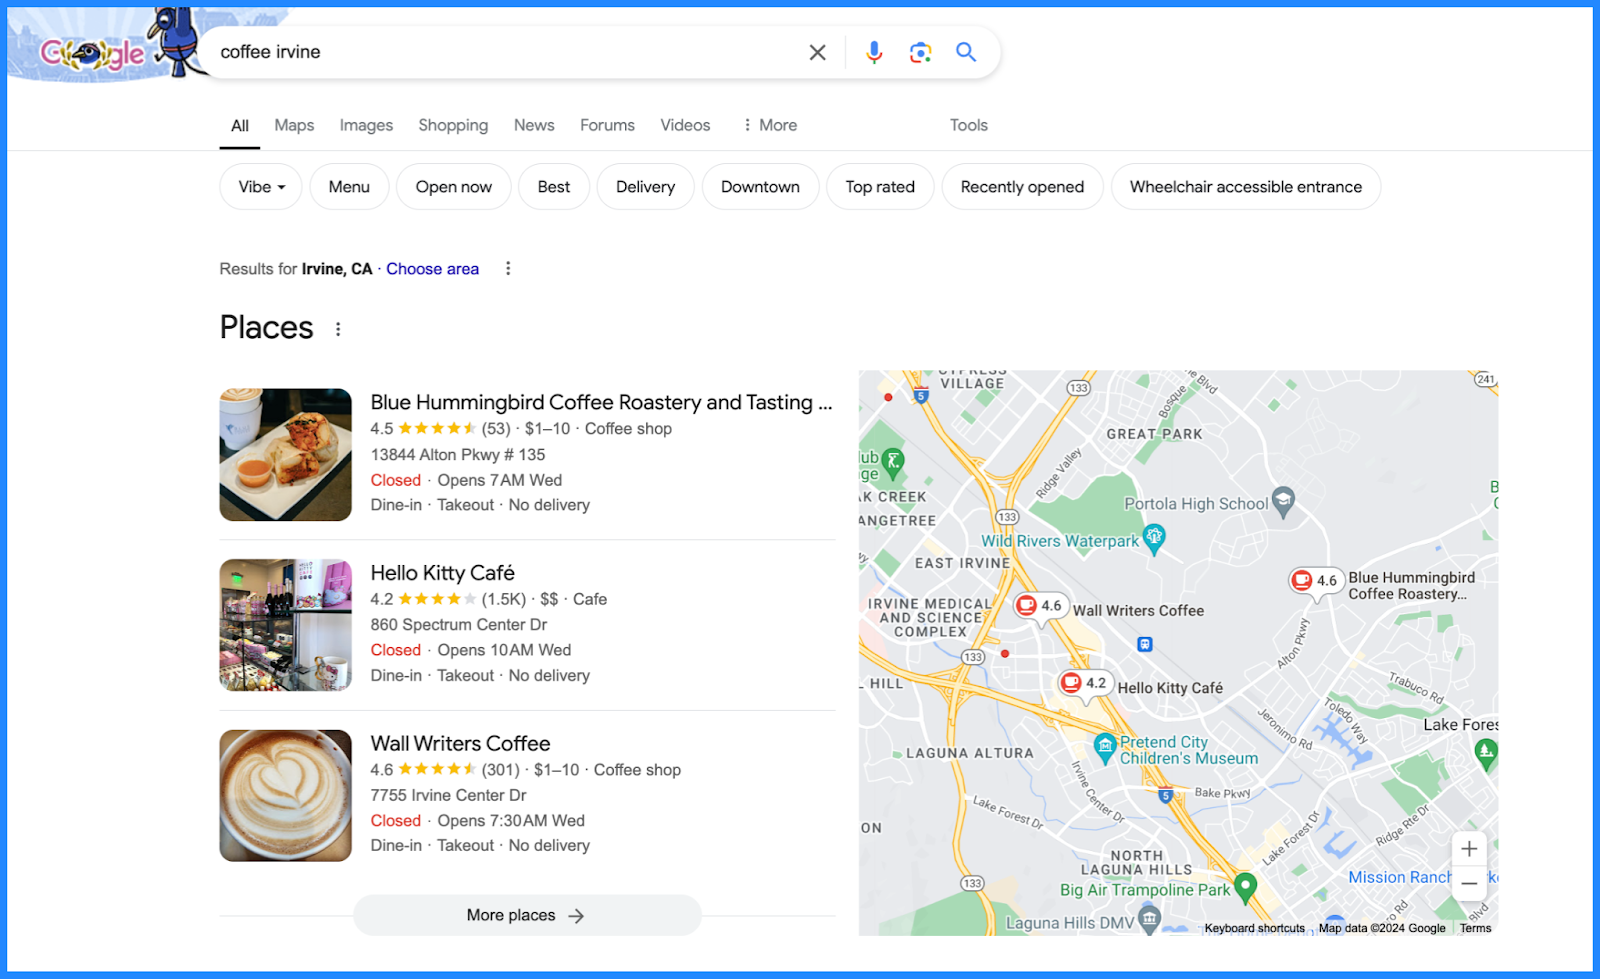Click the More places button

tap(527, 915)
